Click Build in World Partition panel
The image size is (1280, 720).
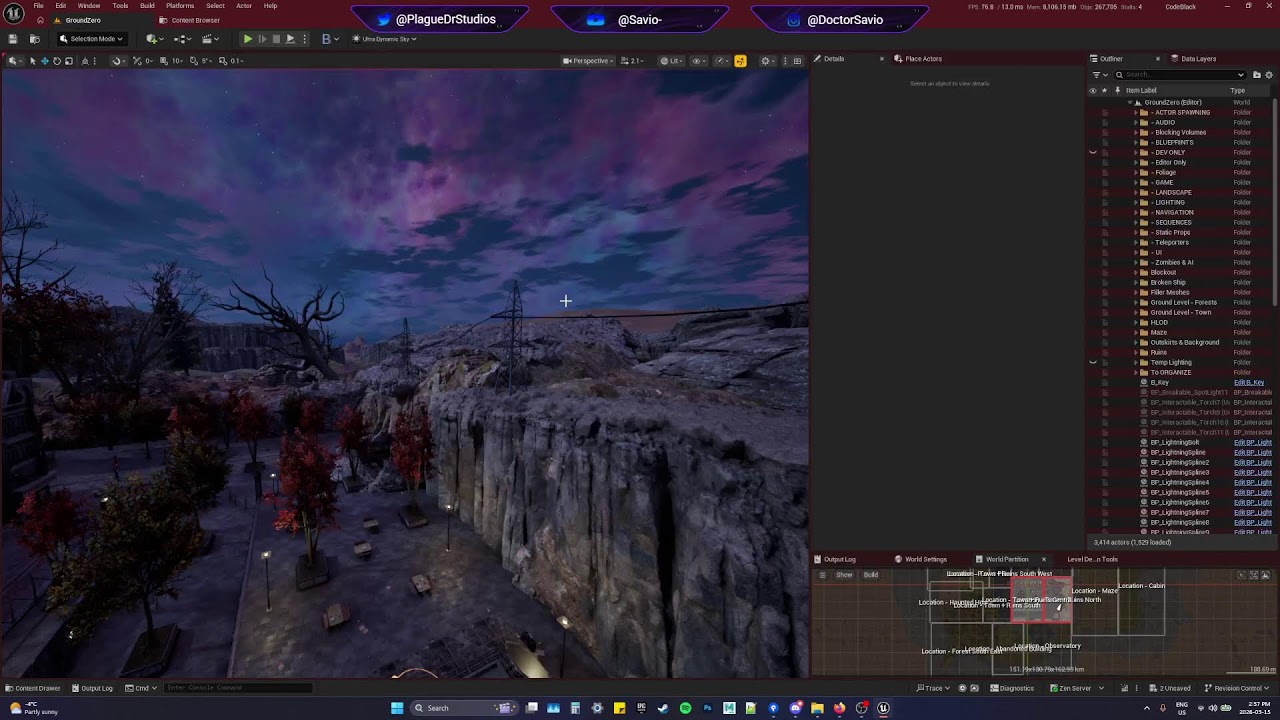[x=871, y=575]
